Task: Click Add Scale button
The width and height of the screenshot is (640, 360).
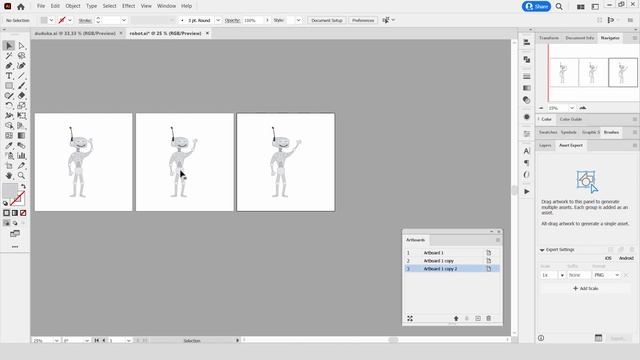Action: pos(585,289)
